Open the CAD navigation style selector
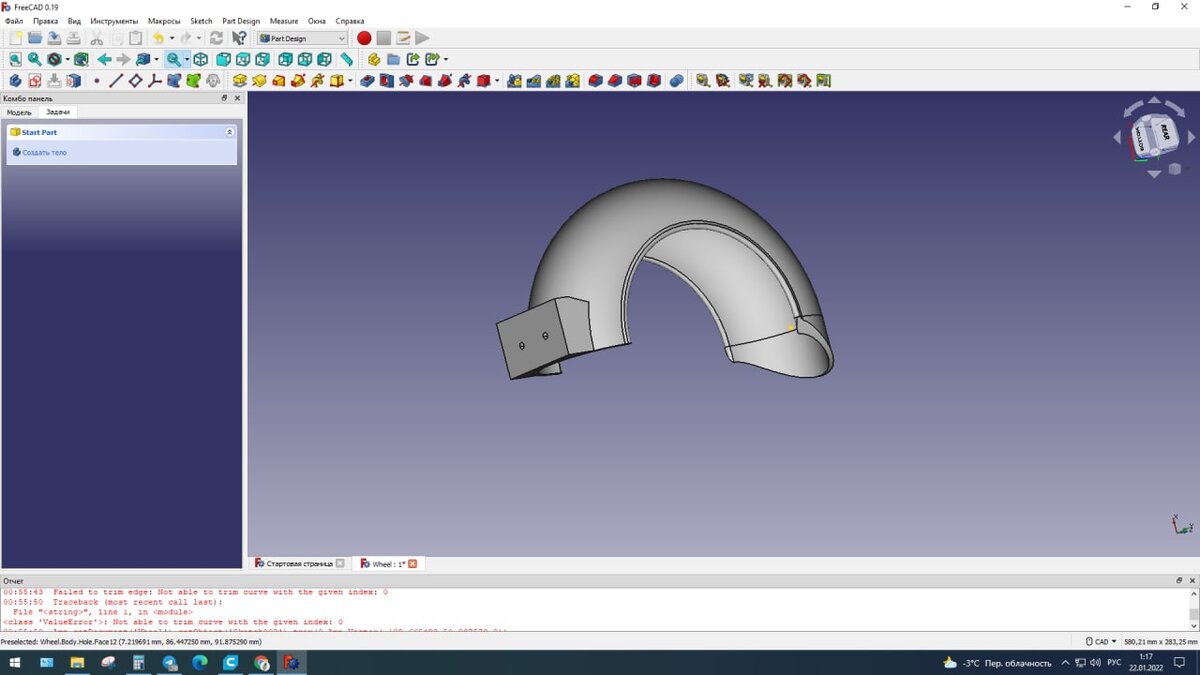The width and height of the screenshot is (1200, 675). coord(1101,642)
